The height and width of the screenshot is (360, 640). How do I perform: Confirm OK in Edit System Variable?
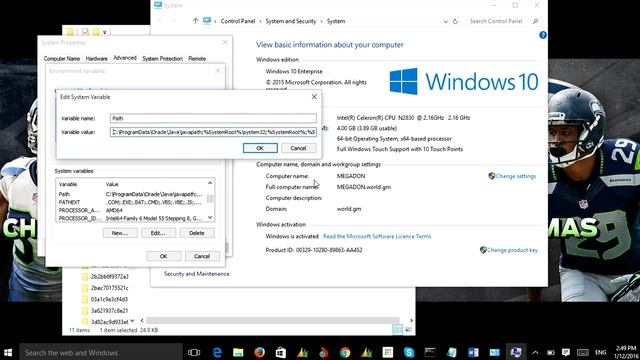[260, 148]
